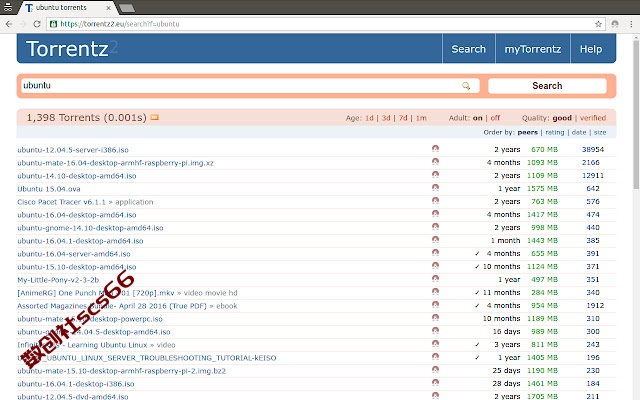Screen dimensions: 640x400
Task: Click the browser back arrow
Action: [x=9, y=24]
